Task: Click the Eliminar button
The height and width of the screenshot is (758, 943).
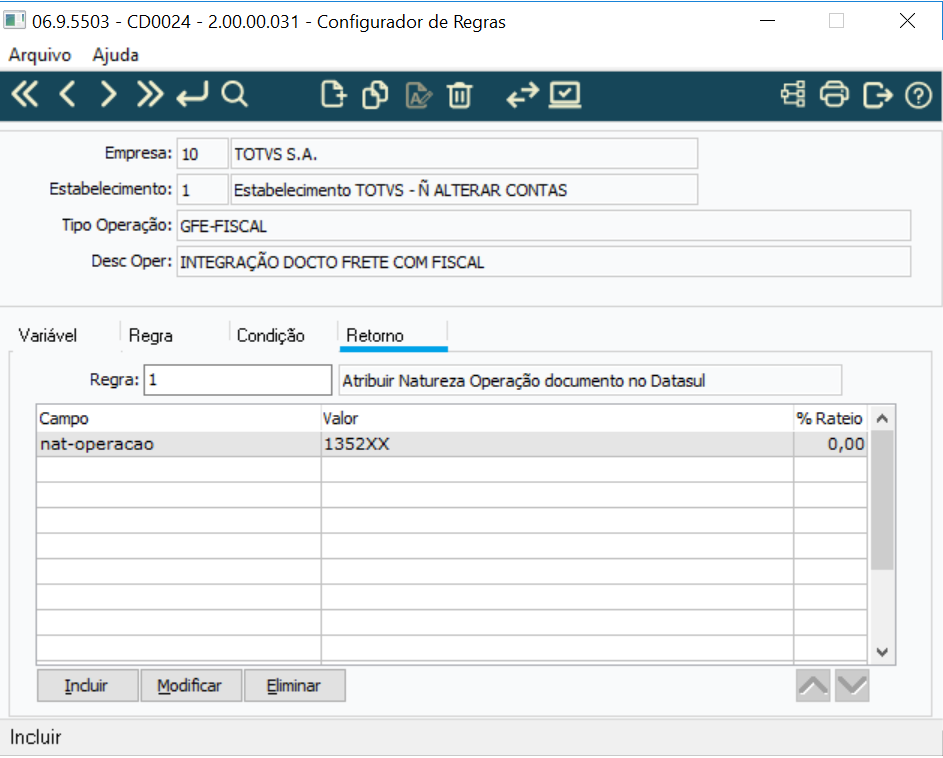Action: pos(295,685)
